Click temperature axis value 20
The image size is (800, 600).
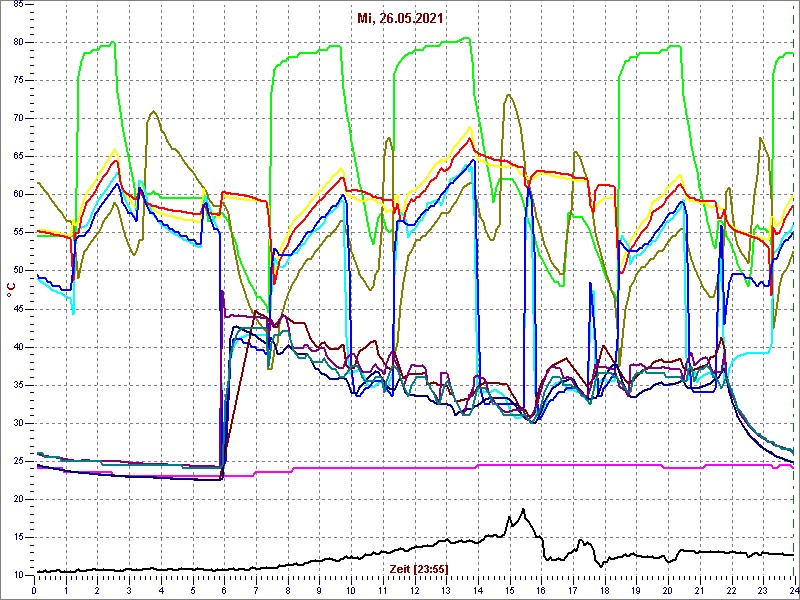18,500
